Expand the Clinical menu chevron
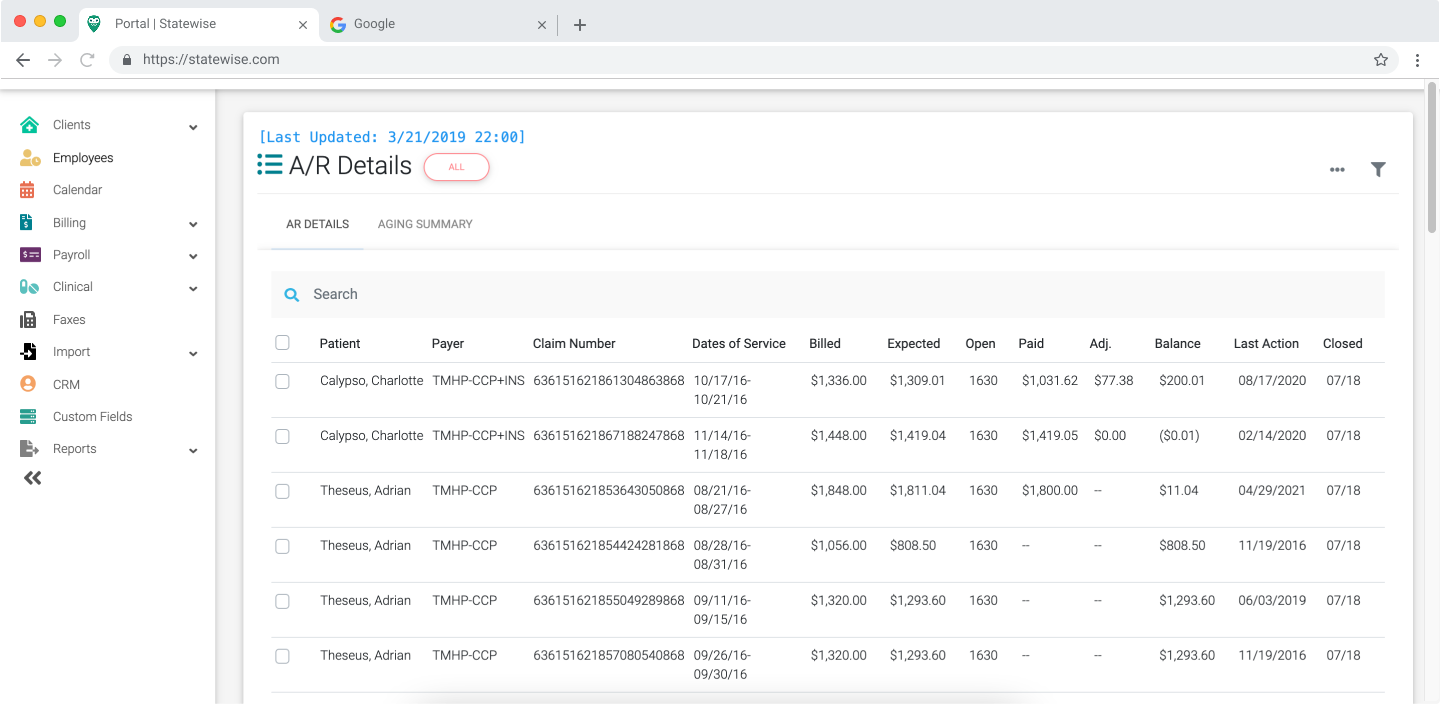Image resolution: width=1440 pixels, height=704 pixels. [193, 289]
